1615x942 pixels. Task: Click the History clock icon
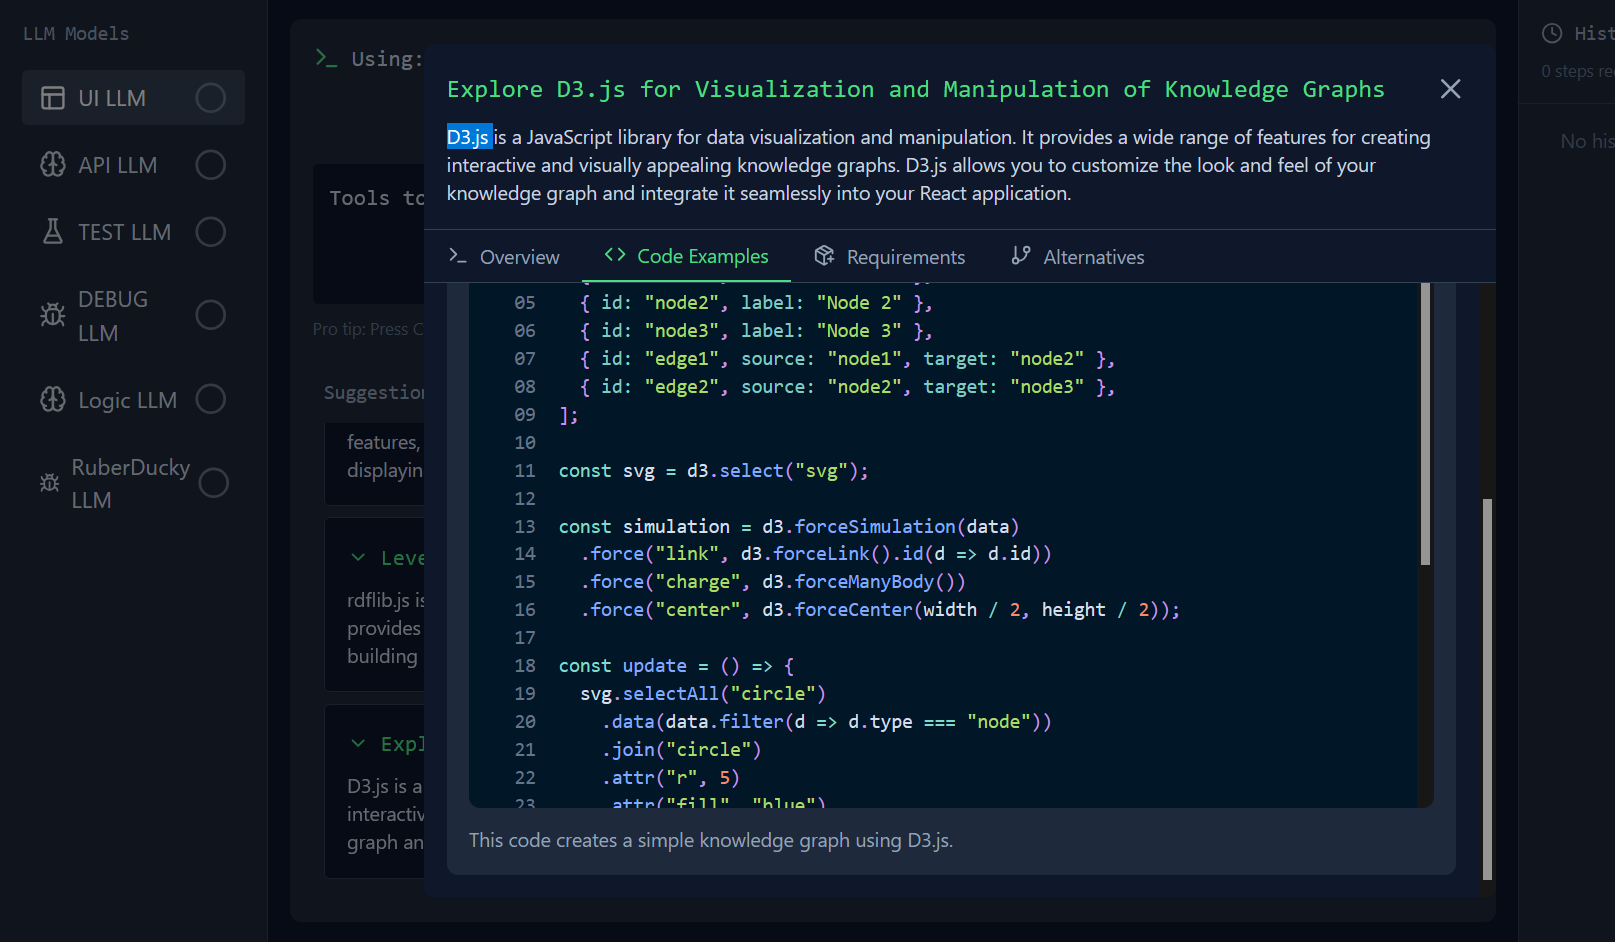(1552, 33)
